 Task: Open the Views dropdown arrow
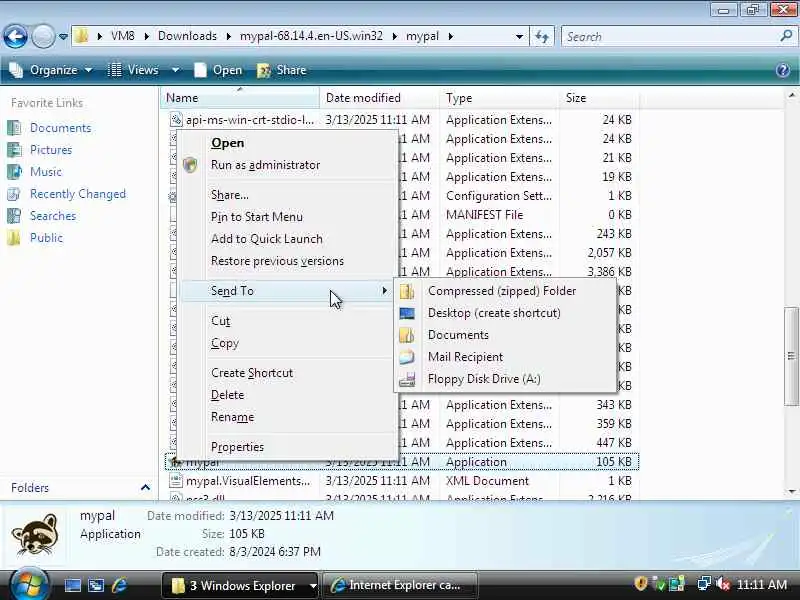click(x=175, y=70)
